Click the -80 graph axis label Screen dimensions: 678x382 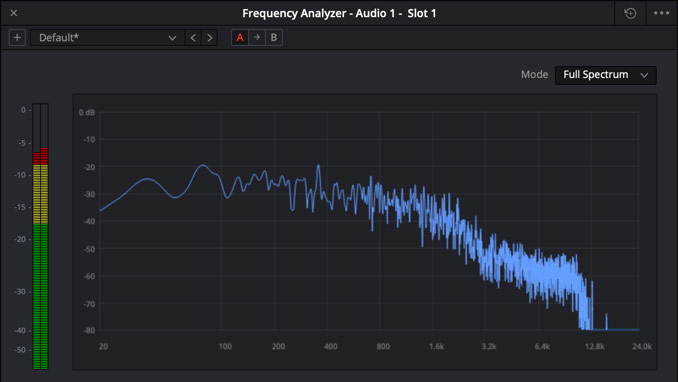[x=89, y=330]
